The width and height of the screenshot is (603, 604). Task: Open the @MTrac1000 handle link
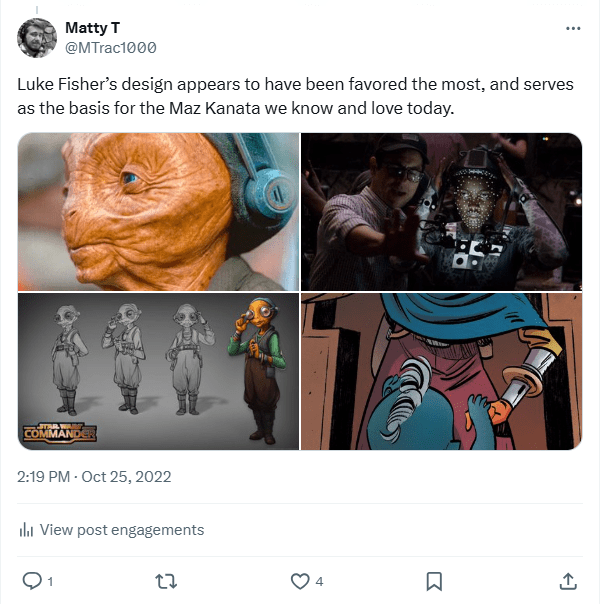click(110, 47)
